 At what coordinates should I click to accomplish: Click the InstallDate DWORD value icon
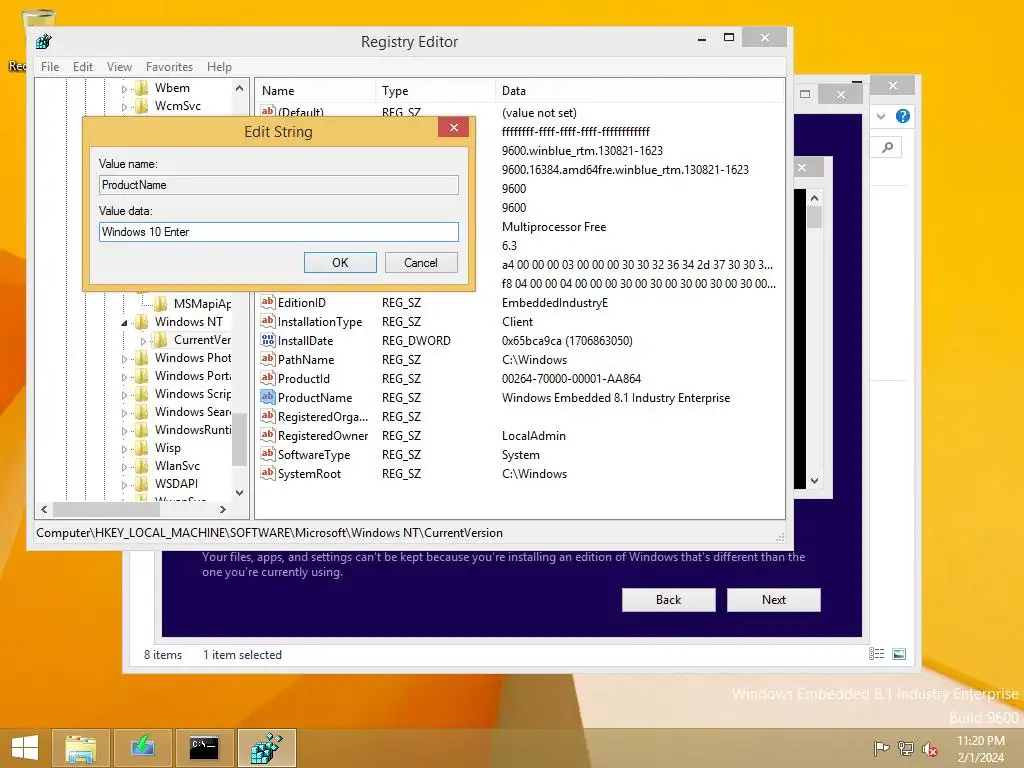coord(268,340)
